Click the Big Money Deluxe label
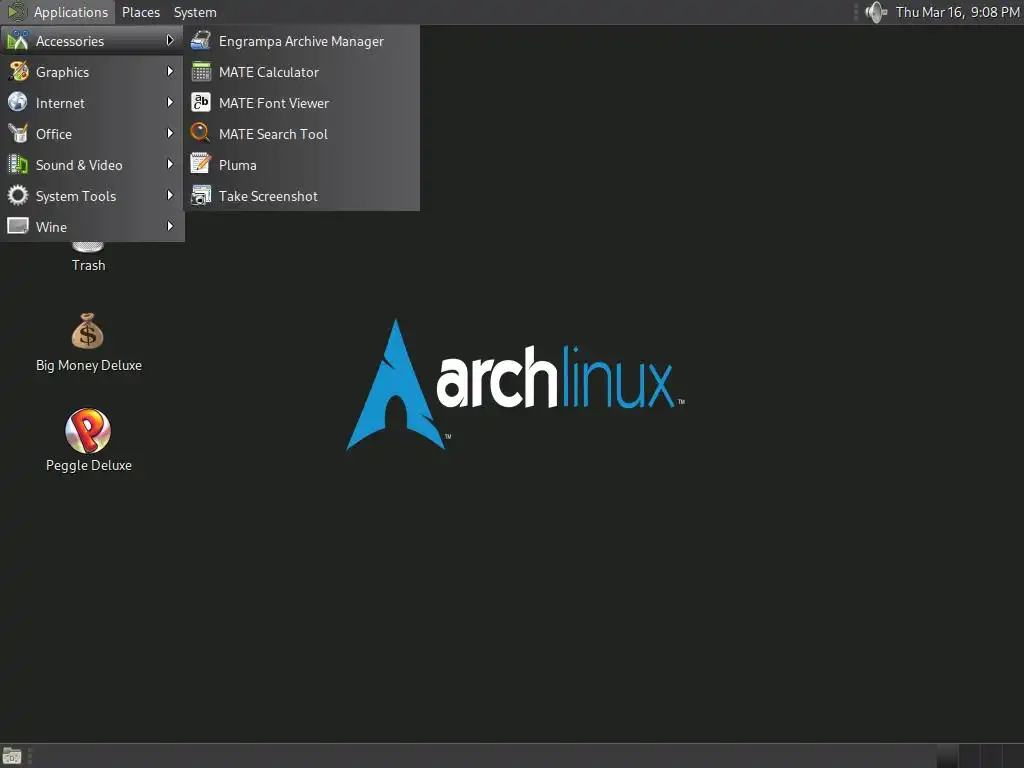Screen dimensions: 1024x768 click(89, 365)
